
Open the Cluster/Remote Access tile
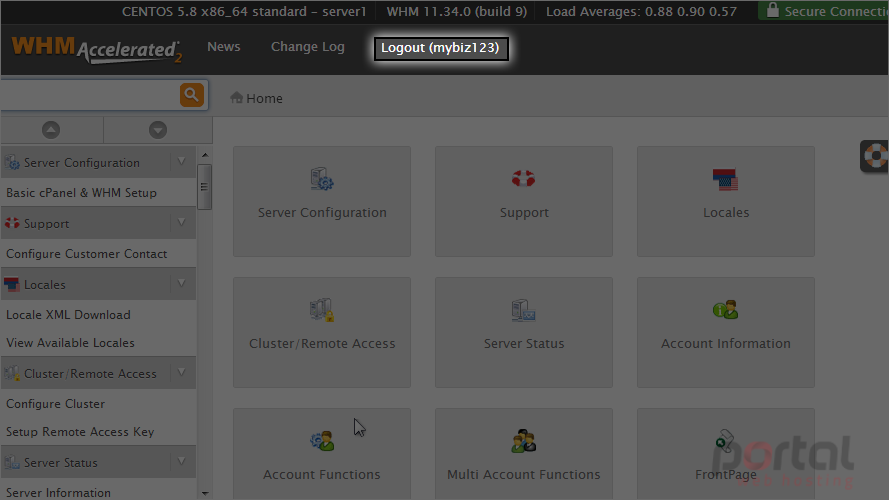pyautogui.click(x=322, y=332)
